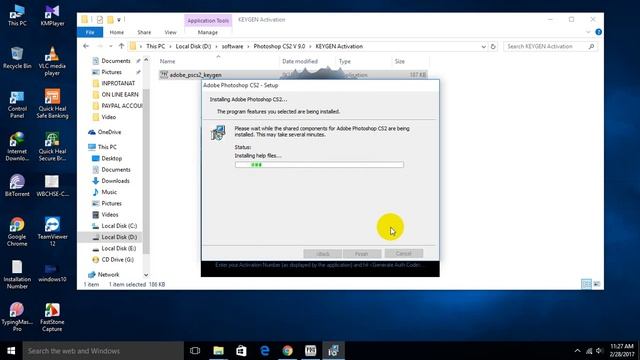Open Chrome from the taskbar

287,351
